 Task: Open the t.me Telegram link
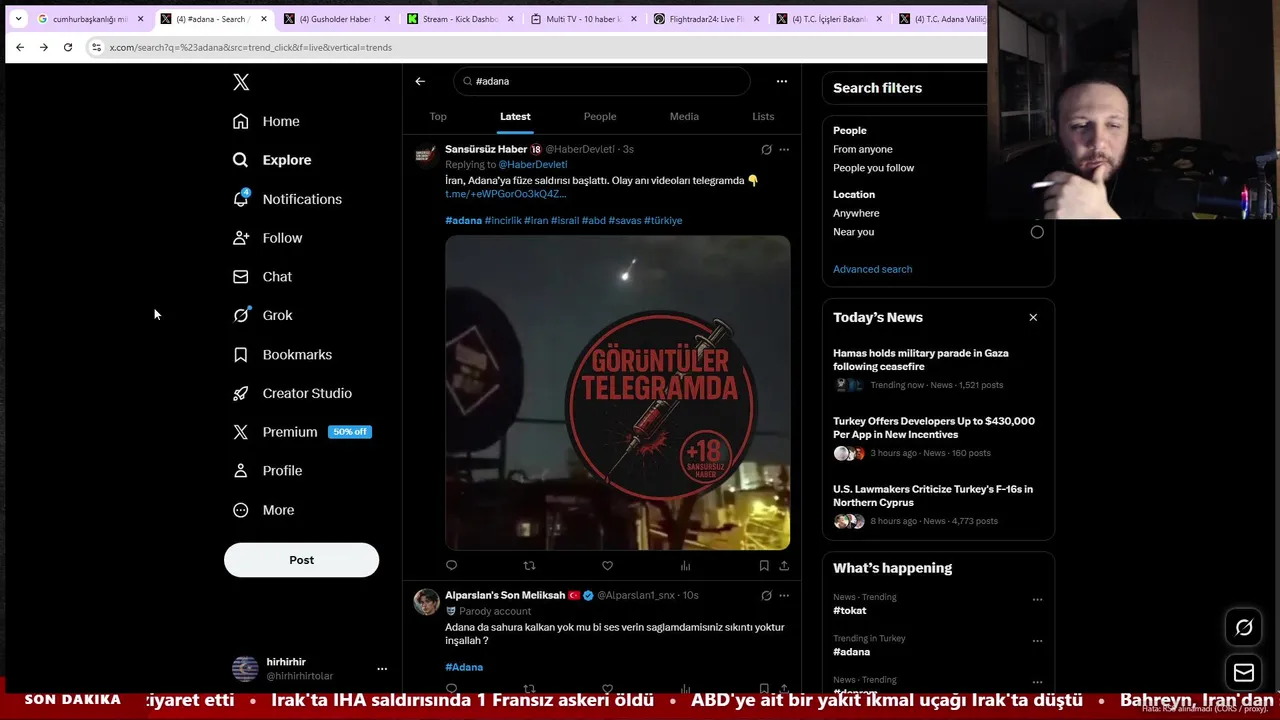505,194
